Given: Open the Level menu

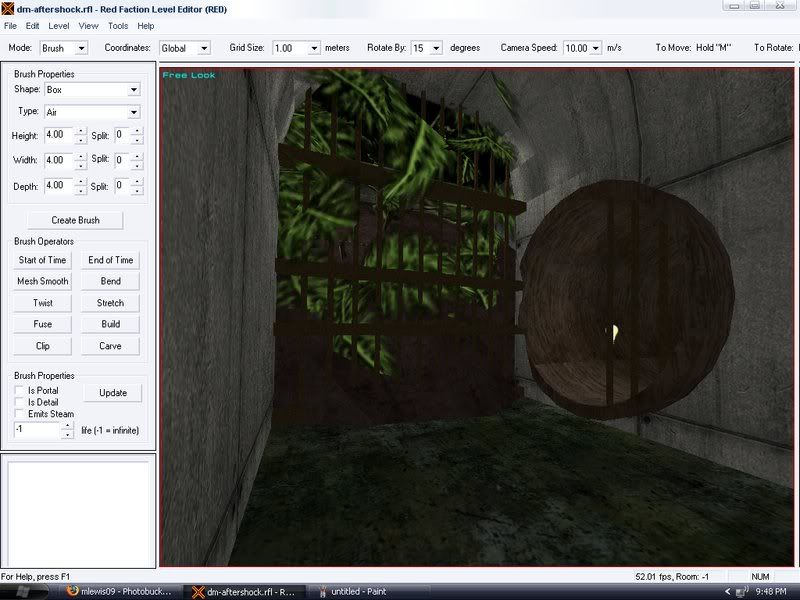Looking at the screenshot, I should pyautogui.click(x=59, y=26).
